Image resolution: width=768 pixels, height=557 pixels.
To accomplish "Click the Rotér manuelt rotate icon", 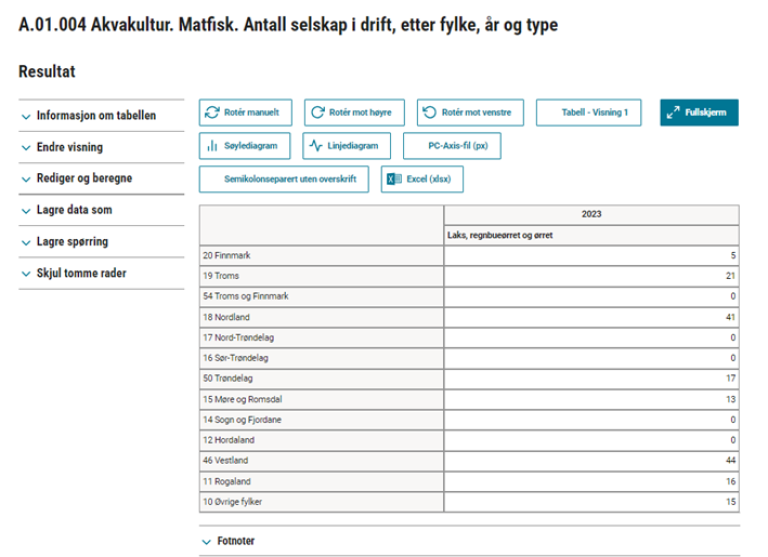I will point(212,113).
